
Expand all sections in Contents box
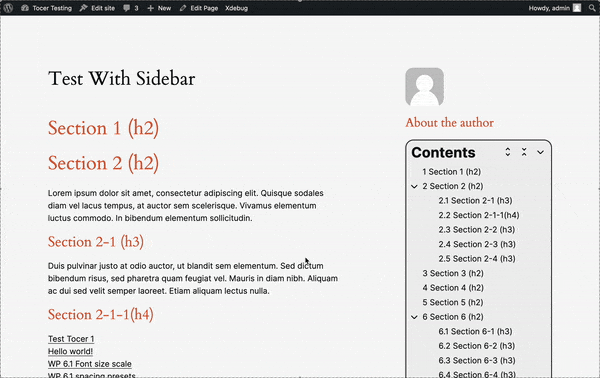click(507, 152)
